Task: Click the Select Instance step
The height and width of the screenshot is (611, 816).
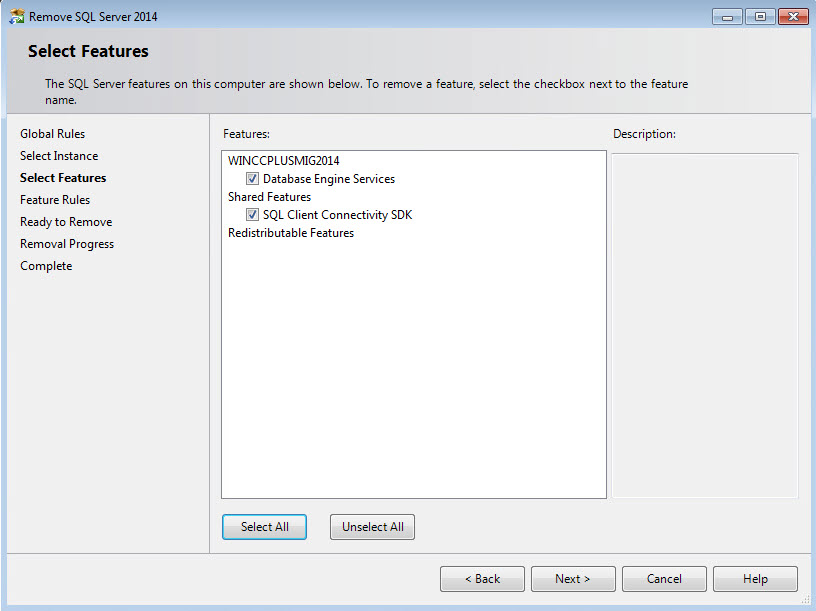Action: tap(59, 156)
